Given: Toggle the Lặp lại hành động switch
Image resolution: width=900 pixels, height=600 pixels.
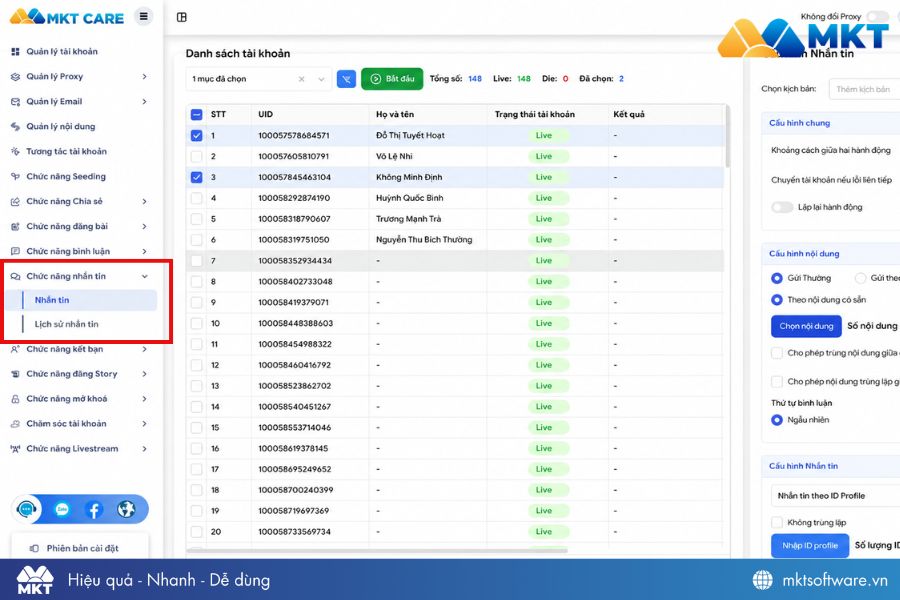Looking at the screenshot, I should (x=782, y=207).
